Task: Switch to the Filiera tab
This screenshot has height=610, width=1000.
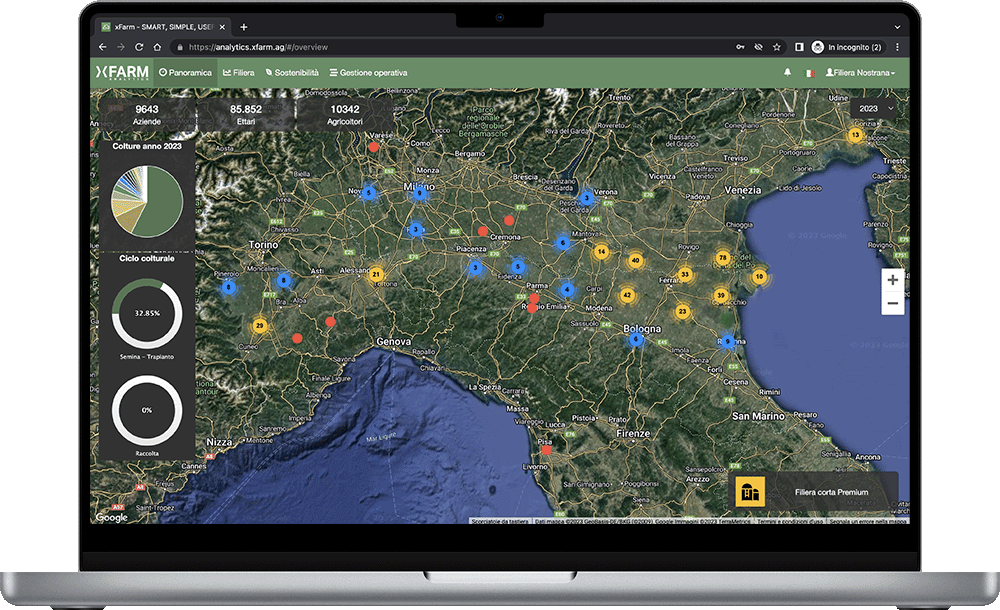Action: click(x=239, y=73)
